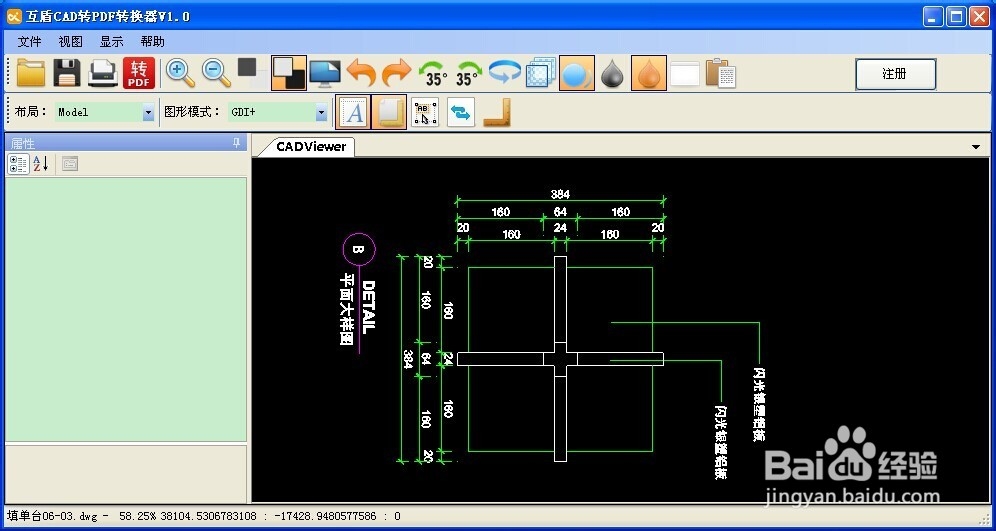996x531 pixels.
Task: Open the 帮助 menu
Action: pyautogui.click(x=152, y=42)
